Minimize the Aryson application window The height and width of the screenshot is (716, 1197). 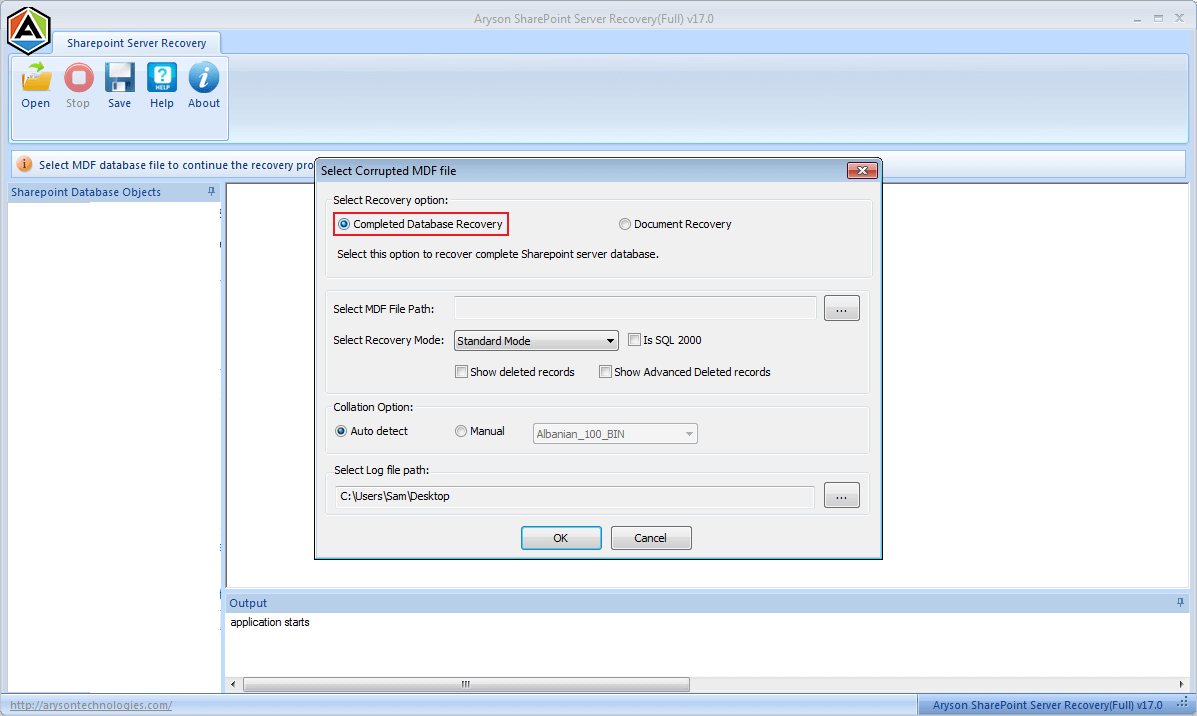(1137, 18)
